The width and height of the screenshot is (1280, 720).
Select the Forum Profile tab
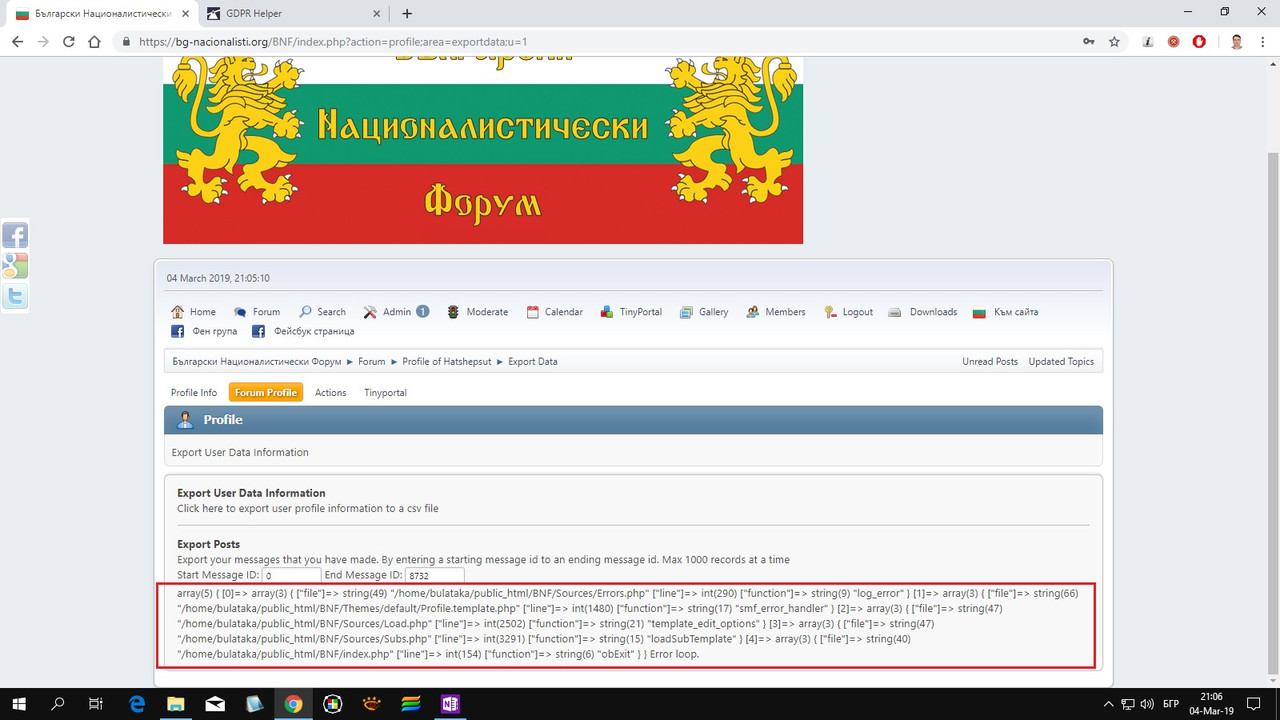tap(266, 393)
